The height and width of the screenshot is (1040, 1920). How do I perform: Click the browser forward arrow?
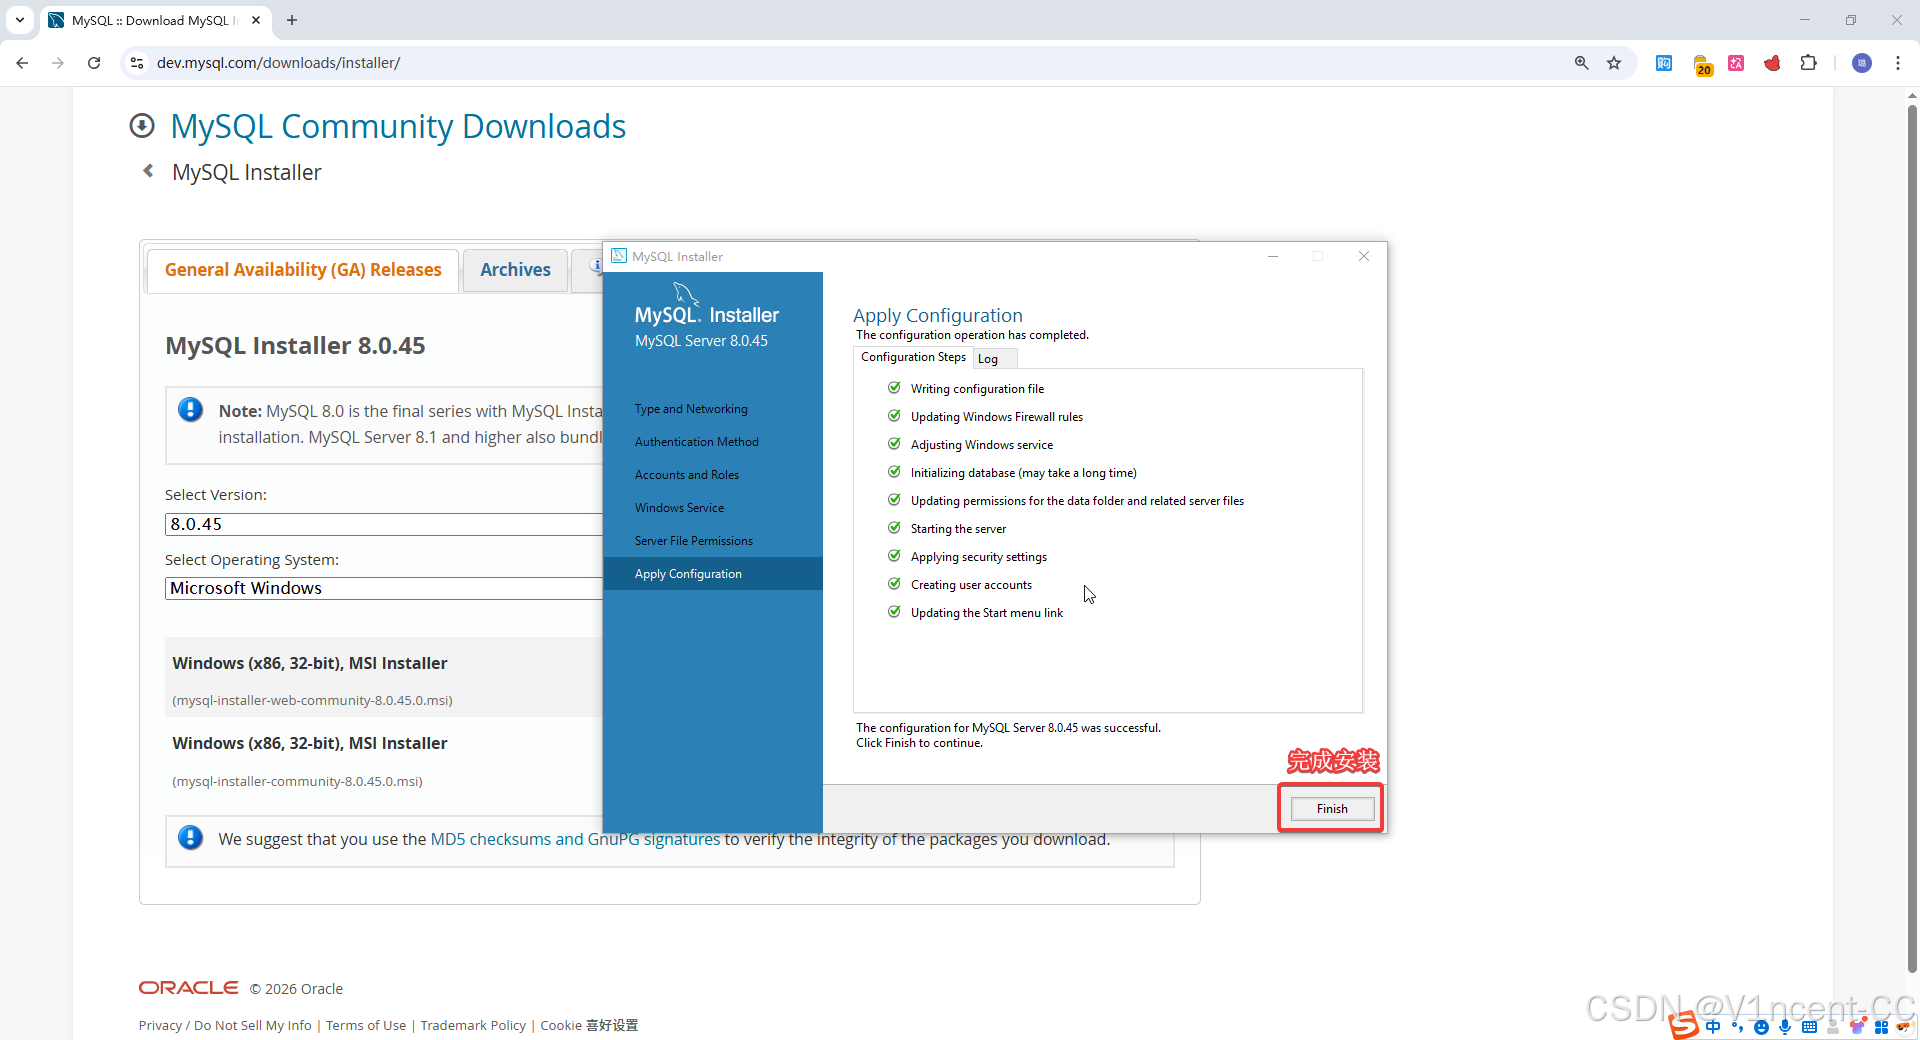pyautogui.click(x=58, y=63)
